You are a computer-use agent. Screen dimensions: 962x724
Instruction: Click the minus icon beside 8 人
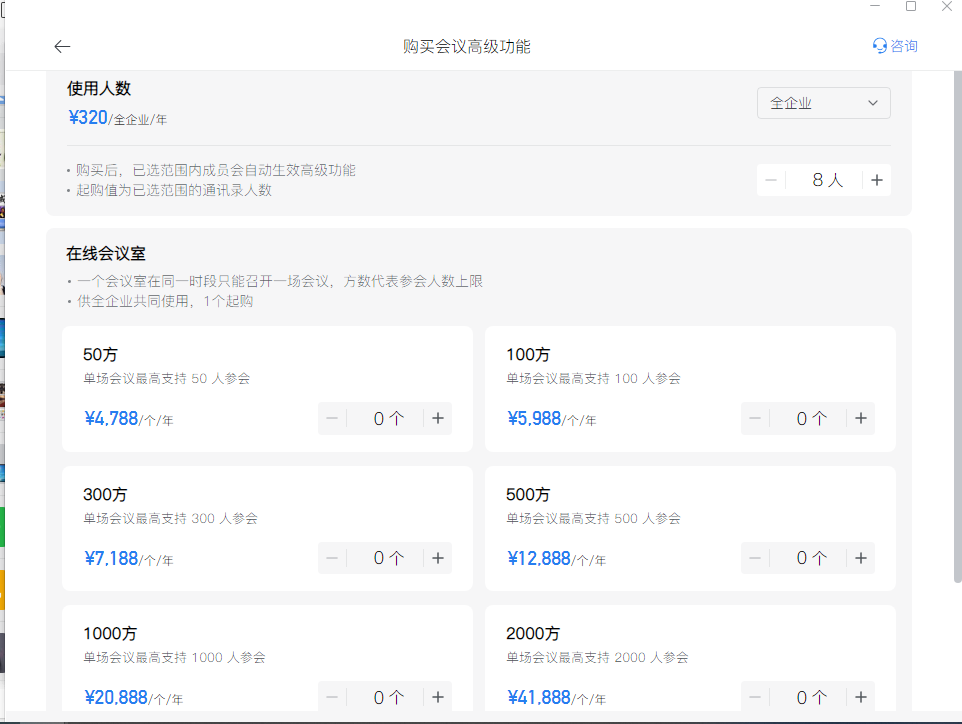(770, 180)
